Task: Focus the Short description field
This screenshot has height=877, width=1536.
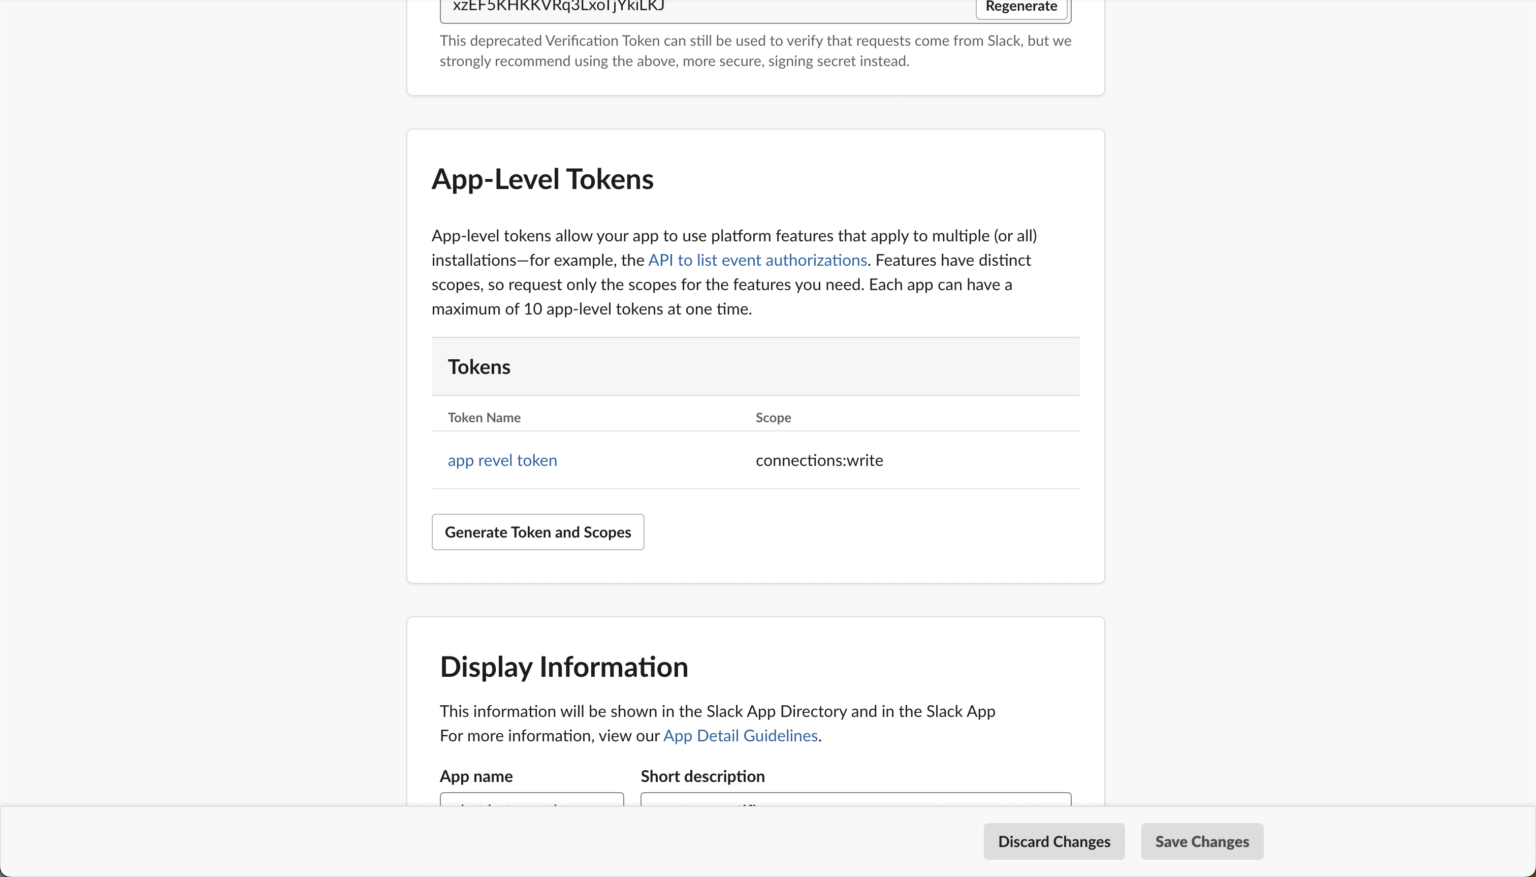Action: [x=855, y=805]
